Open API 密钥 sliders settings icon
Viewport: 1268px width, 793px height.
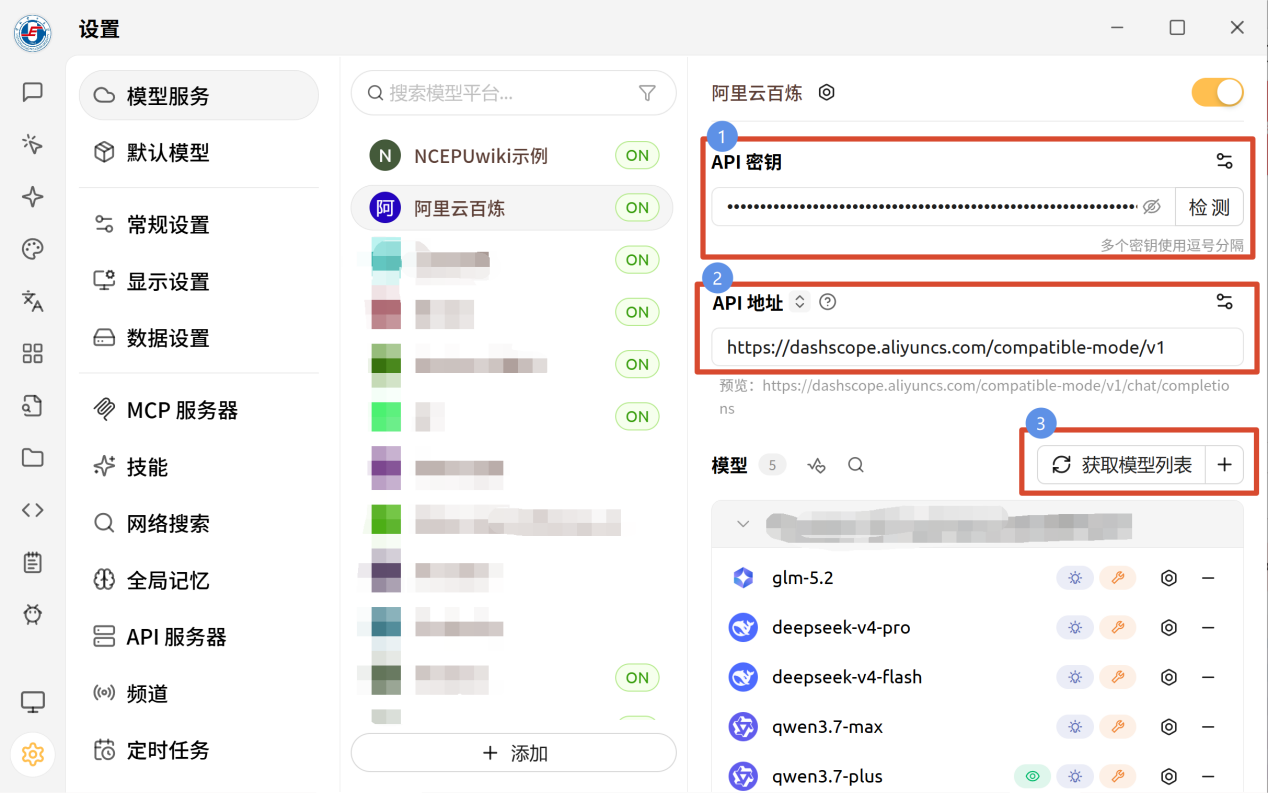[x=1224, y=161]
